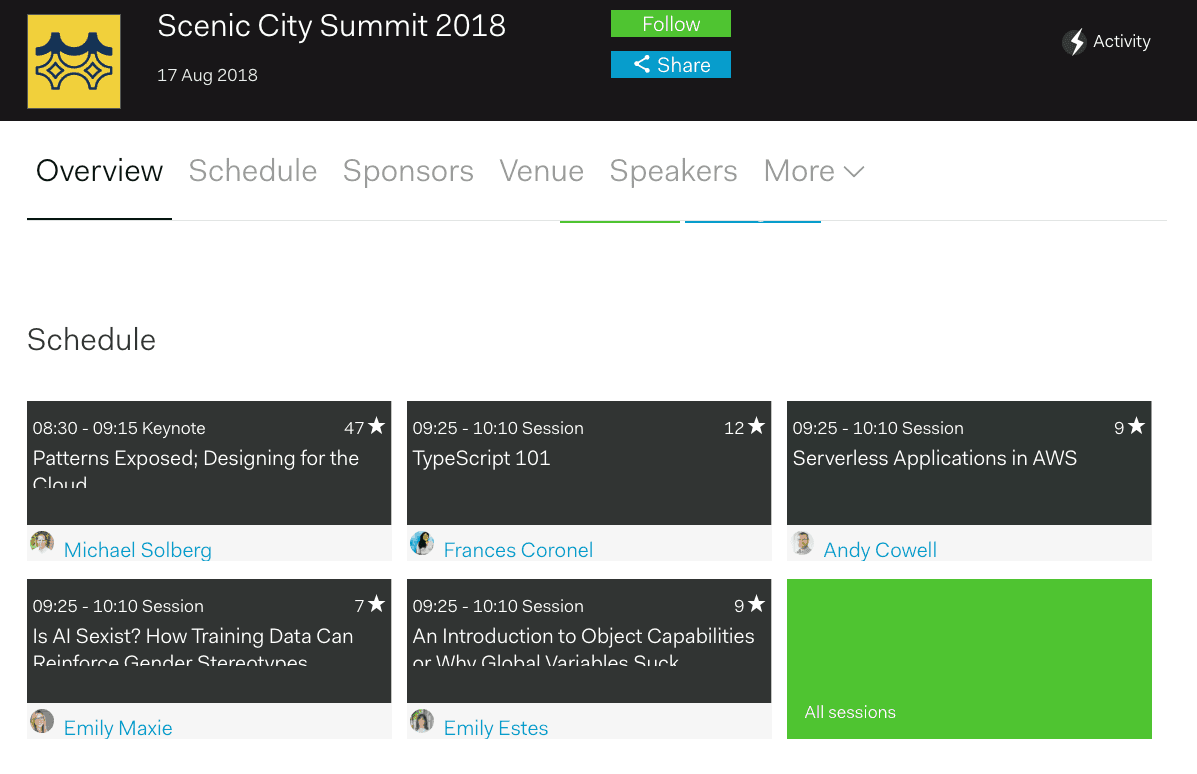Click star on Object Capabilities session
Image resolution: width=1197 pixels, height=774 pixels.
(x=756, y=605)
